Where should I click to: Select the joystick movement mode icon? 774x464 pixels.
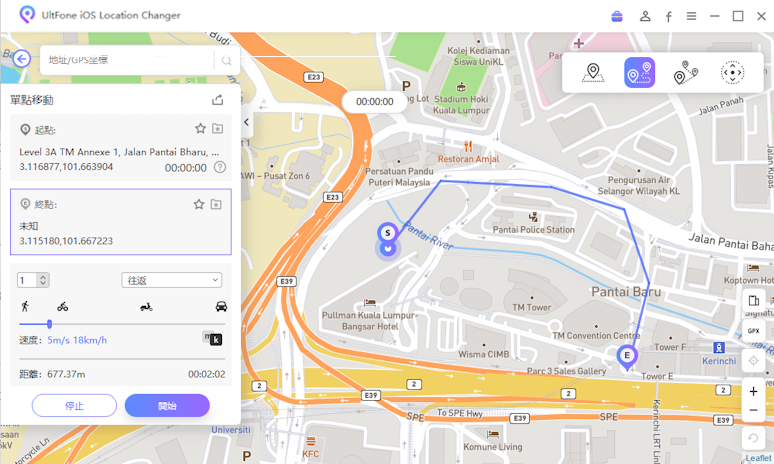pos(732,73)
